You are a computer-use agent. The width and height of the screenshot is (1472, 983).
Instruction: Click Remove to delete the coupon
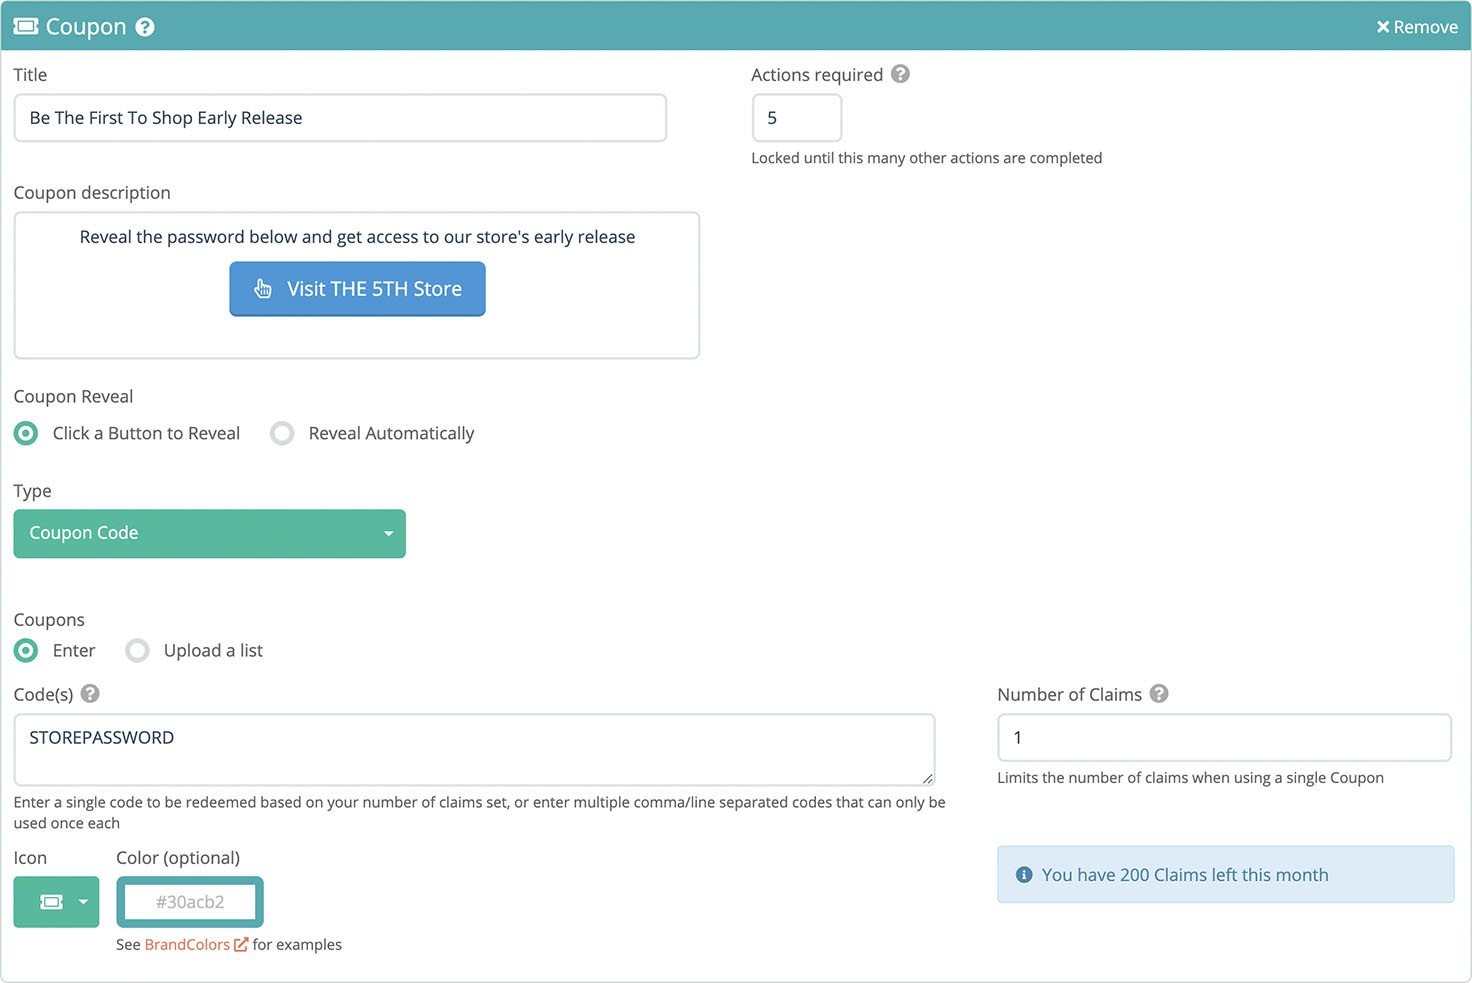click(x=1417, y=27)
